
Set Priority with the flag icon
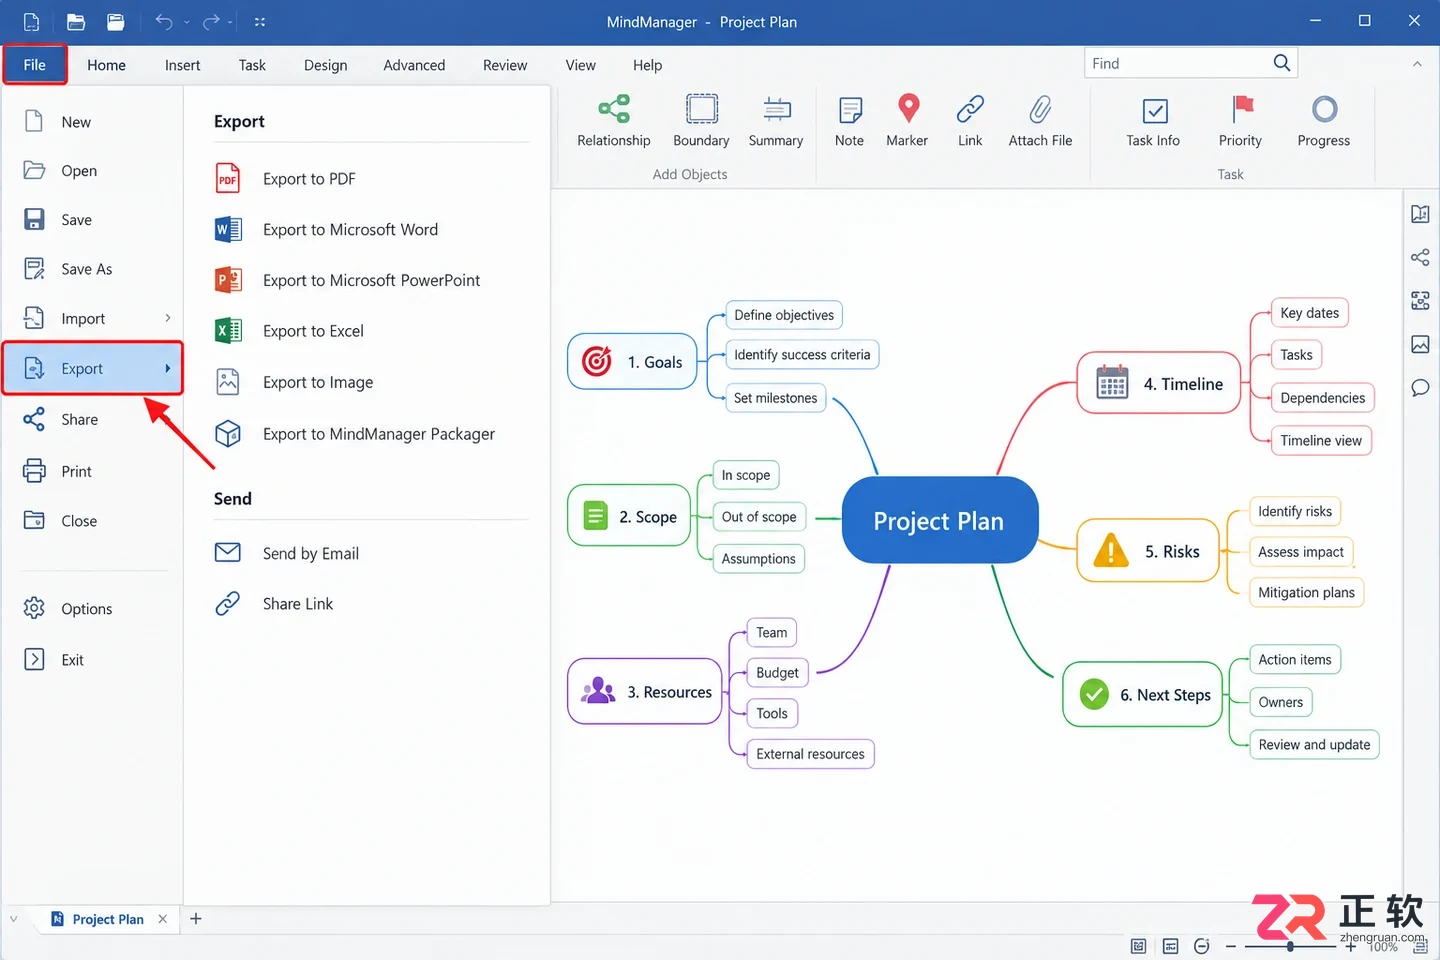click(x=1241, y=108)
